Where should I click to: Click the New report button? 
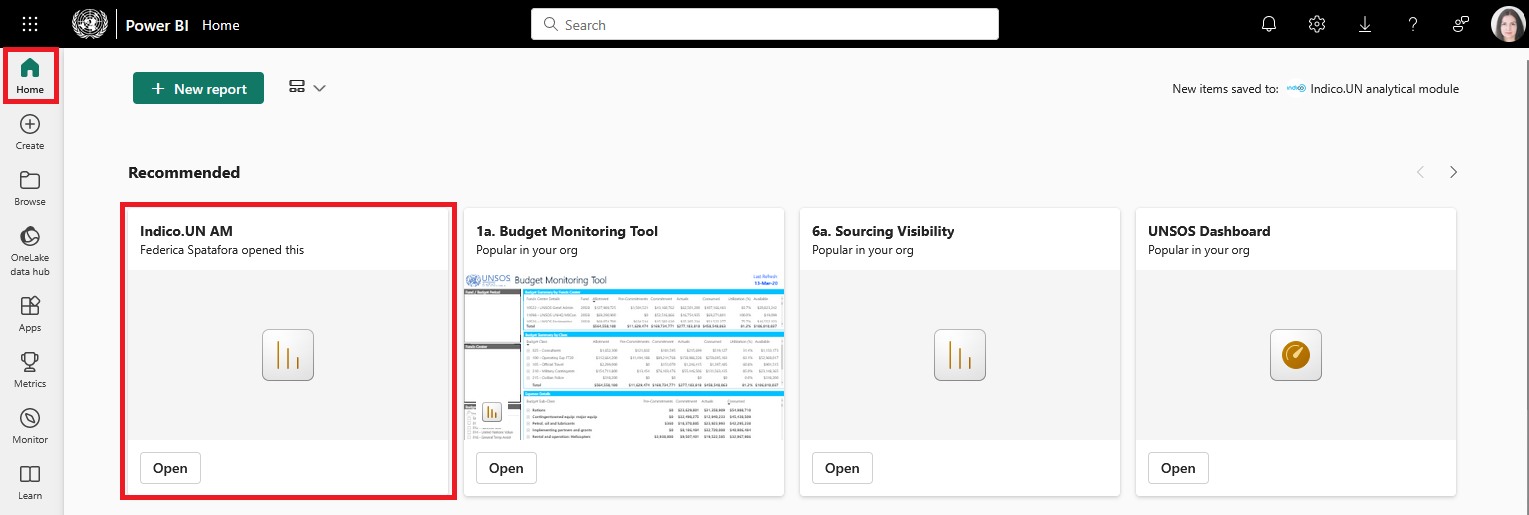(198, 88)
